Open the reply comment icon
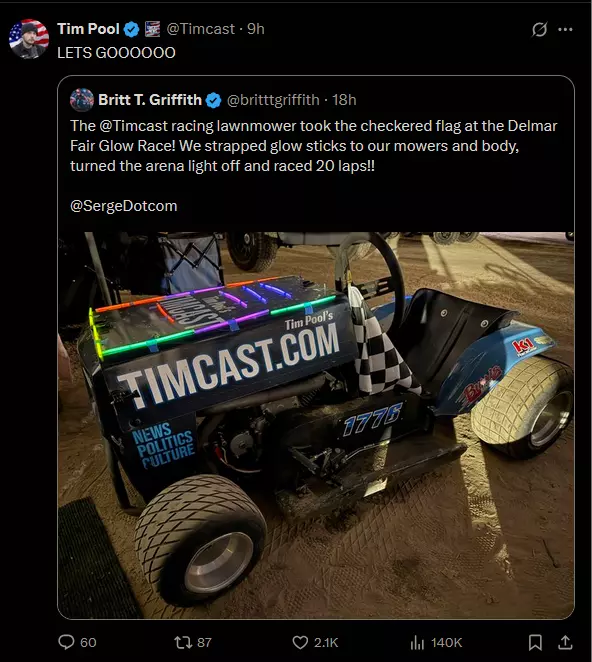 pos(66,642)
